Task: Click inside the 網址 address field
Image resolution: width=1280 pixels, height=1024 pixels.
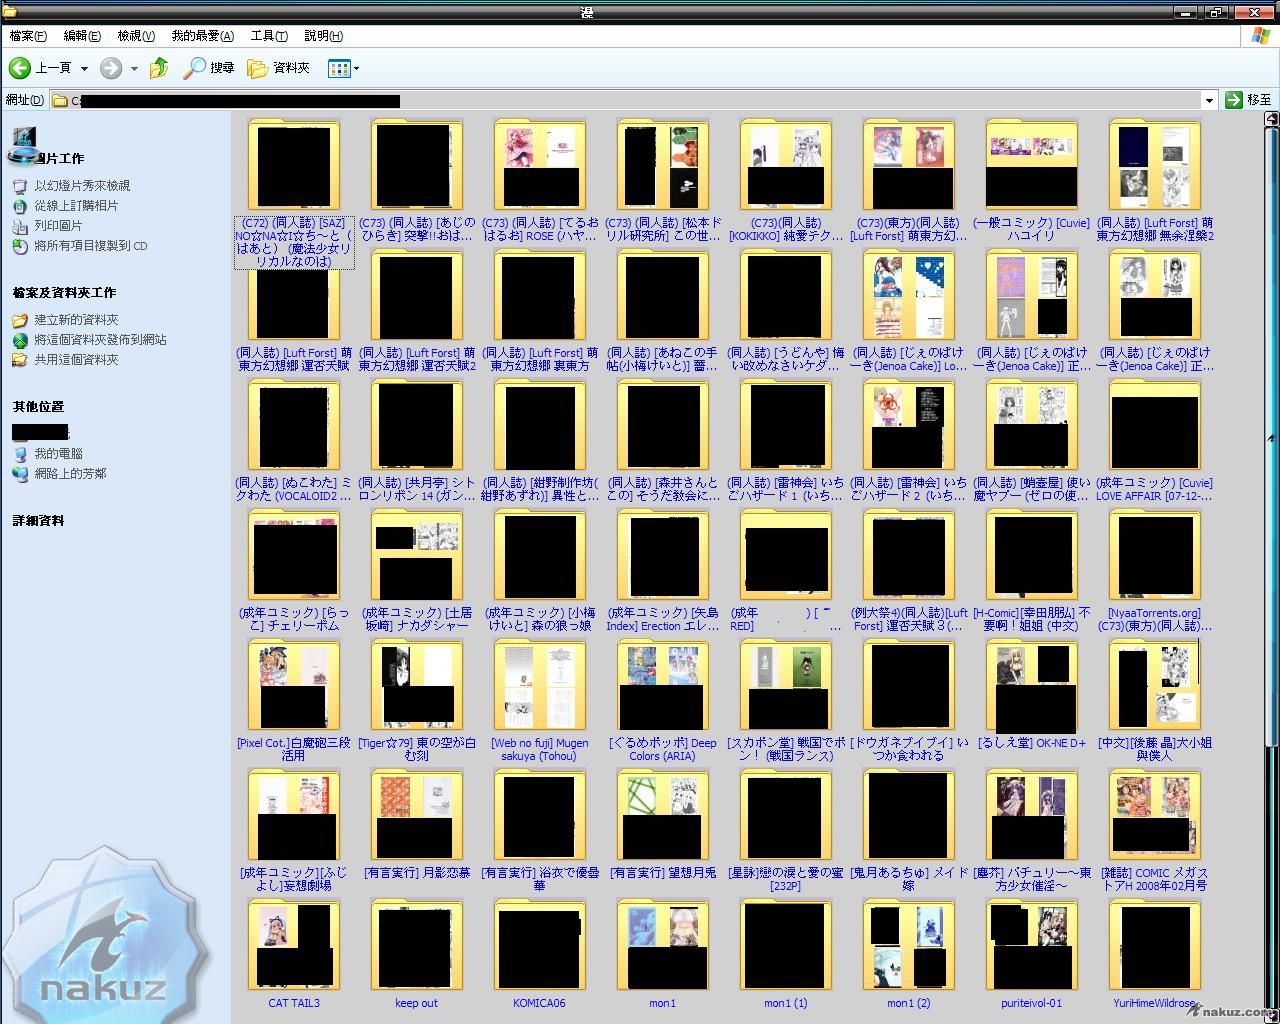Action: click(x=626, y=100)
